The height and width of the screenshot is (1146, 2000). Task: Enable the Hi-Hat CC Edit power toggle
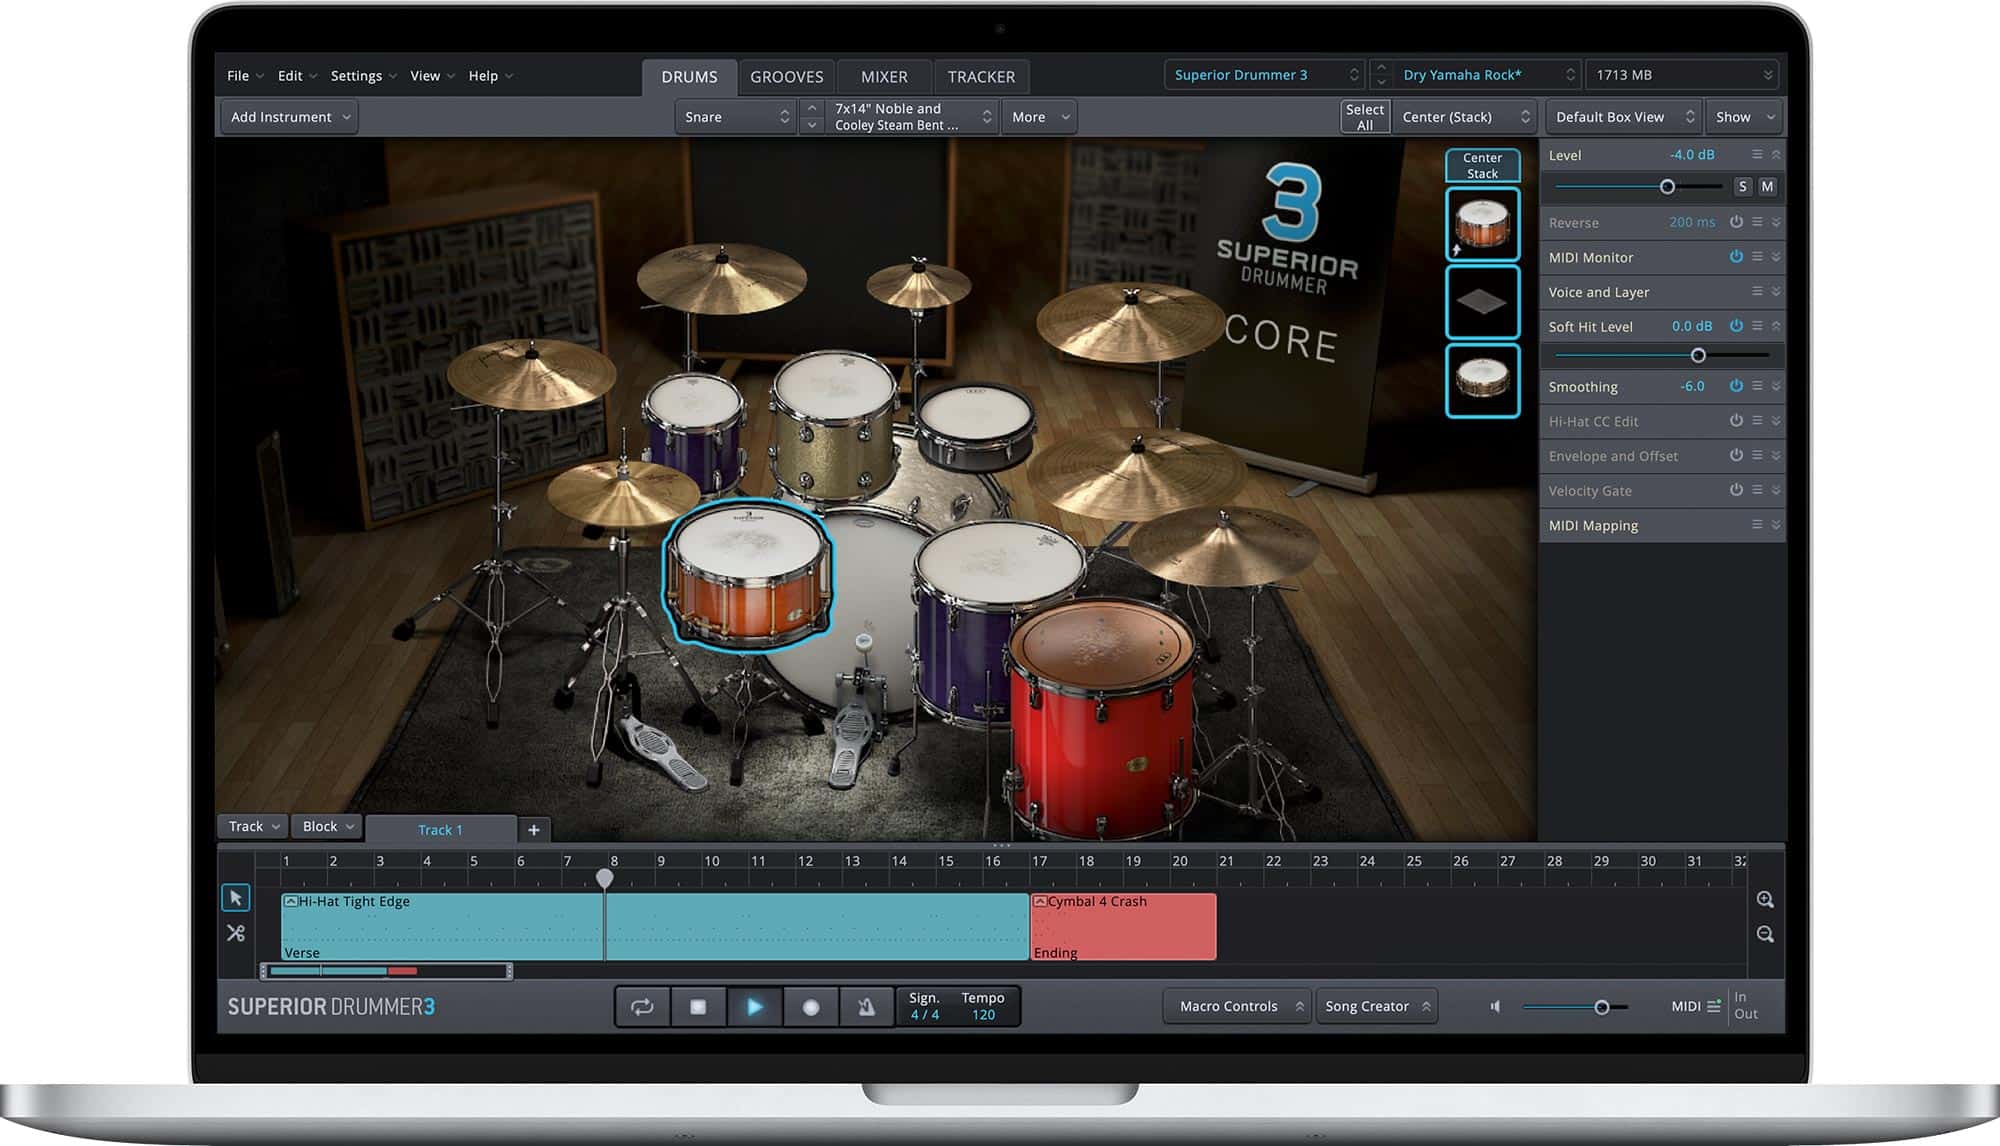pyautogui.click(x=1736, y=420)
